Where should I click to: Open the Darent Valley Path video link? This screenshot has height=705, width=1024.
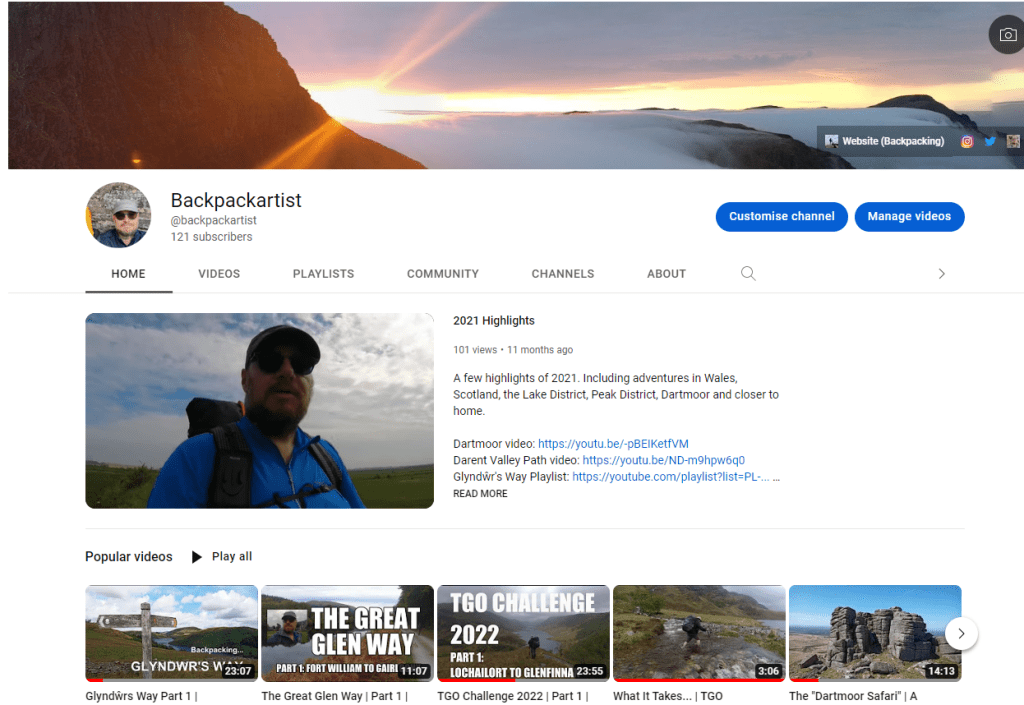[663, 460]
